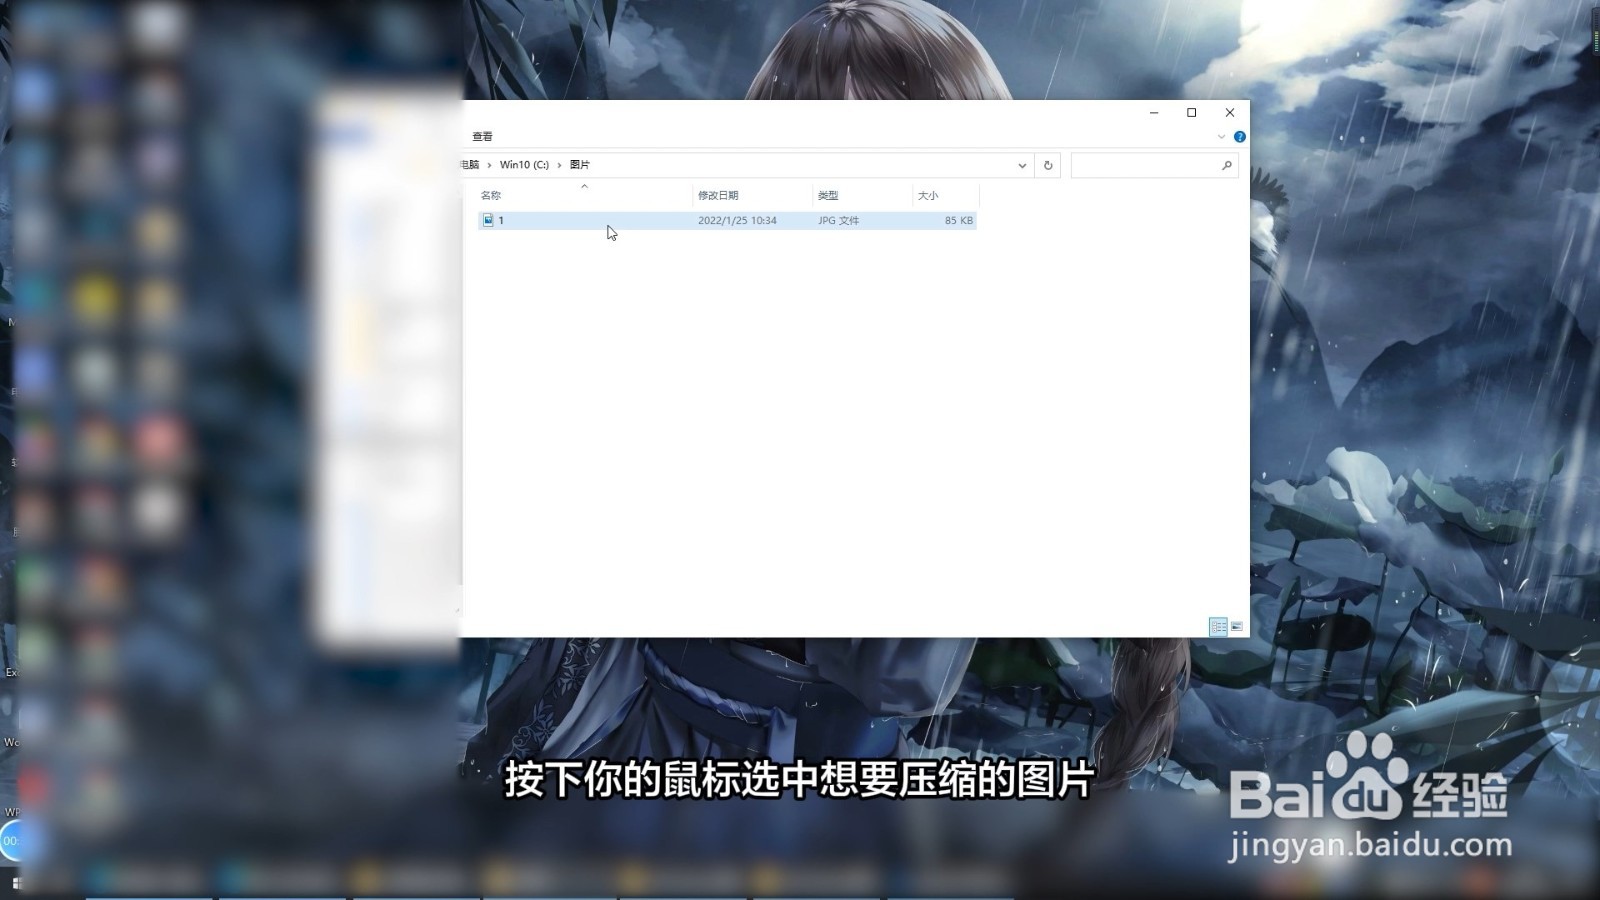
Task: Minimize the Explorer window
Action: [1154, 113]
